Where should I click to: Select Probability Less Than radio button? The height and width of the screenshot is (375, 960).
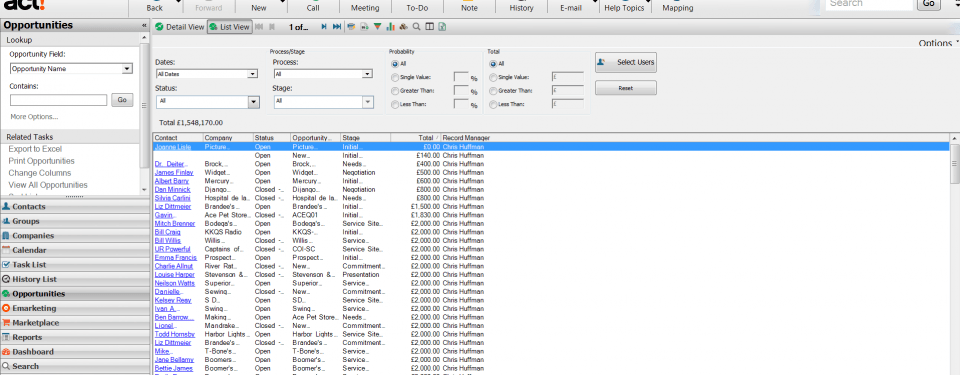(x=394, y=104)
